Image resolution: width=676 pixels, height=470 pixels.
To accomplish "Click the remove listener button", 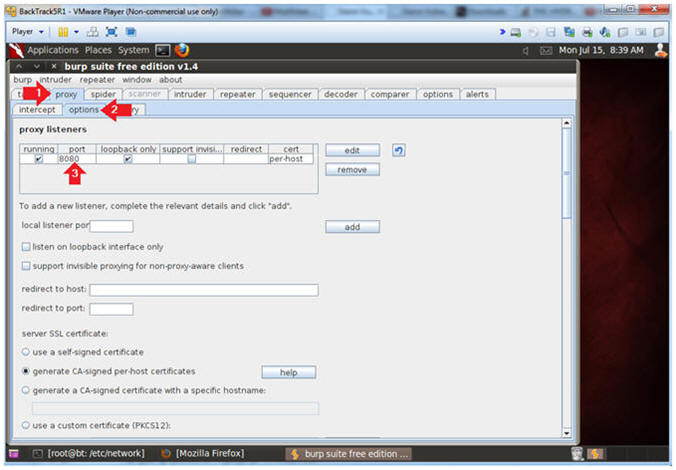I will click(x=352, y=170).
